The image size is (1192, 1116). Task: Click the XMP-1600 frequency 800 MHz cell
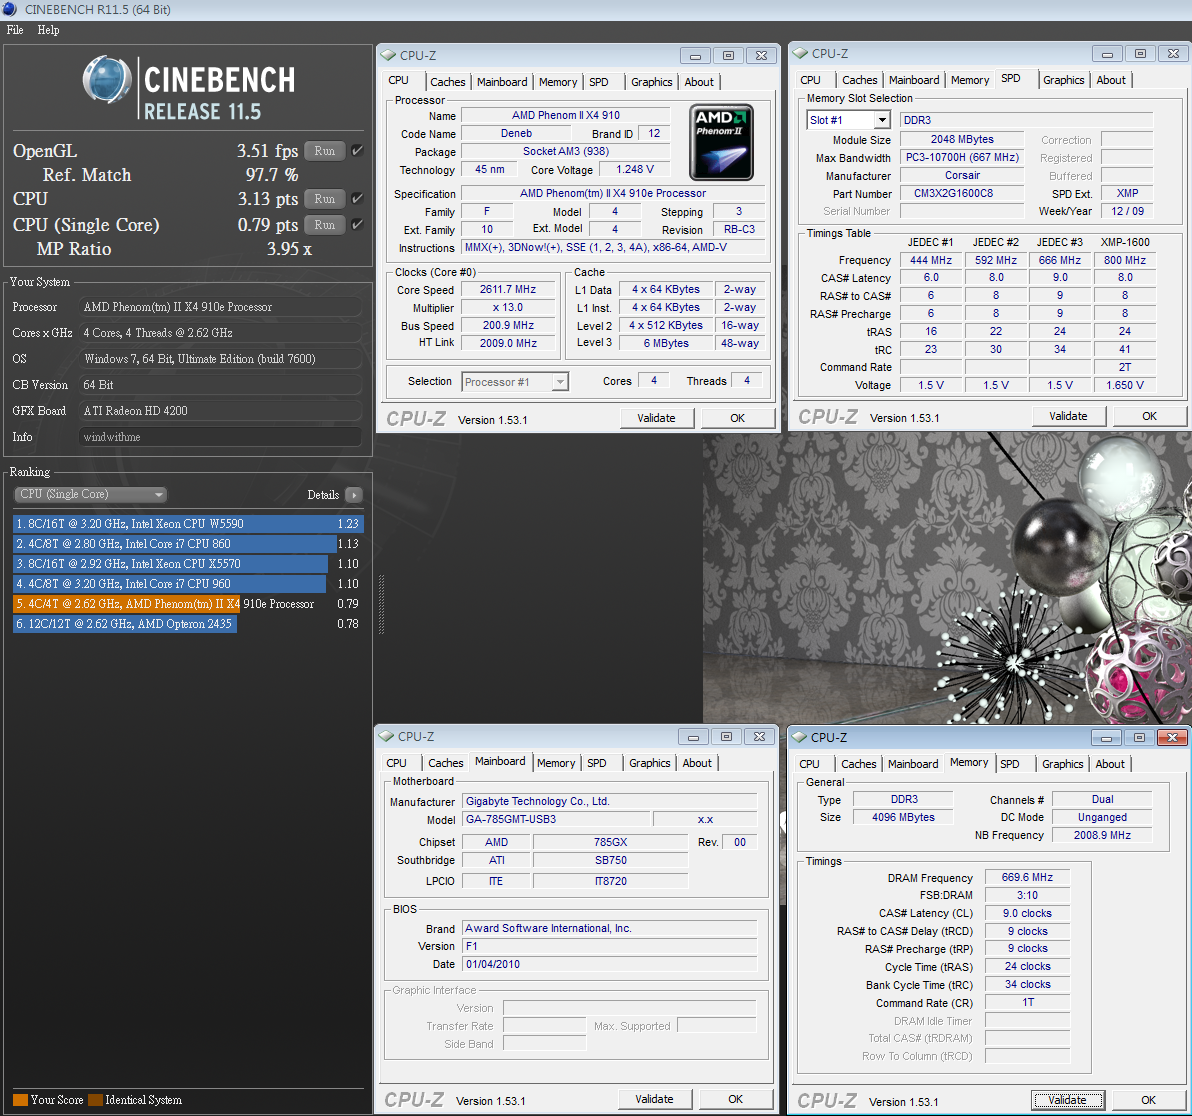coord(1124,260)
